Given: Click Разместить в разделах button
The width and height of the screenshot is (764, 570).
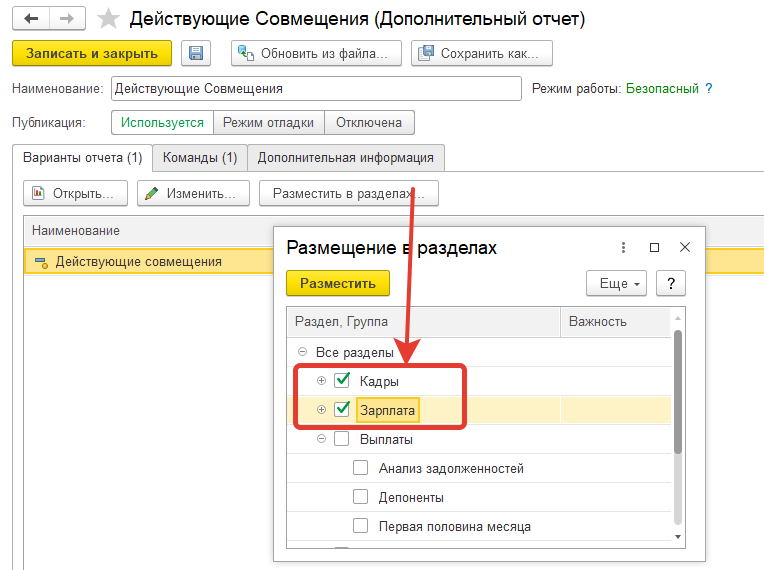Looking at the screenshot, I should pos(349,193).
